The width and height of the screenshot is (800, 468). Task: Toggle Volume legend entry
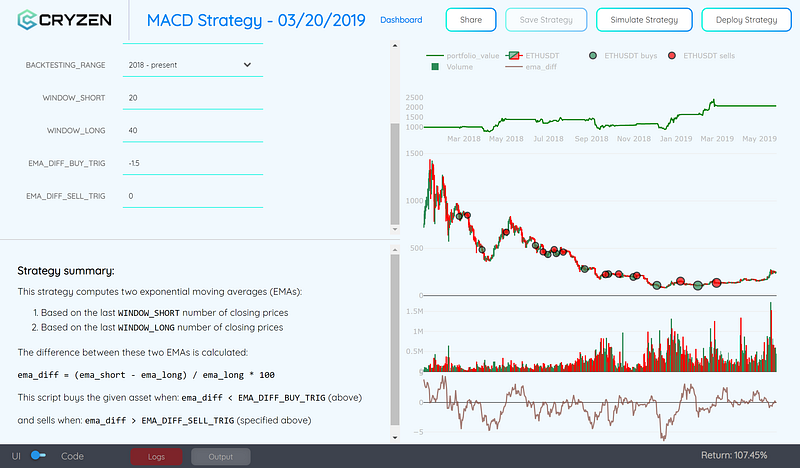click(x=452, y=67)
